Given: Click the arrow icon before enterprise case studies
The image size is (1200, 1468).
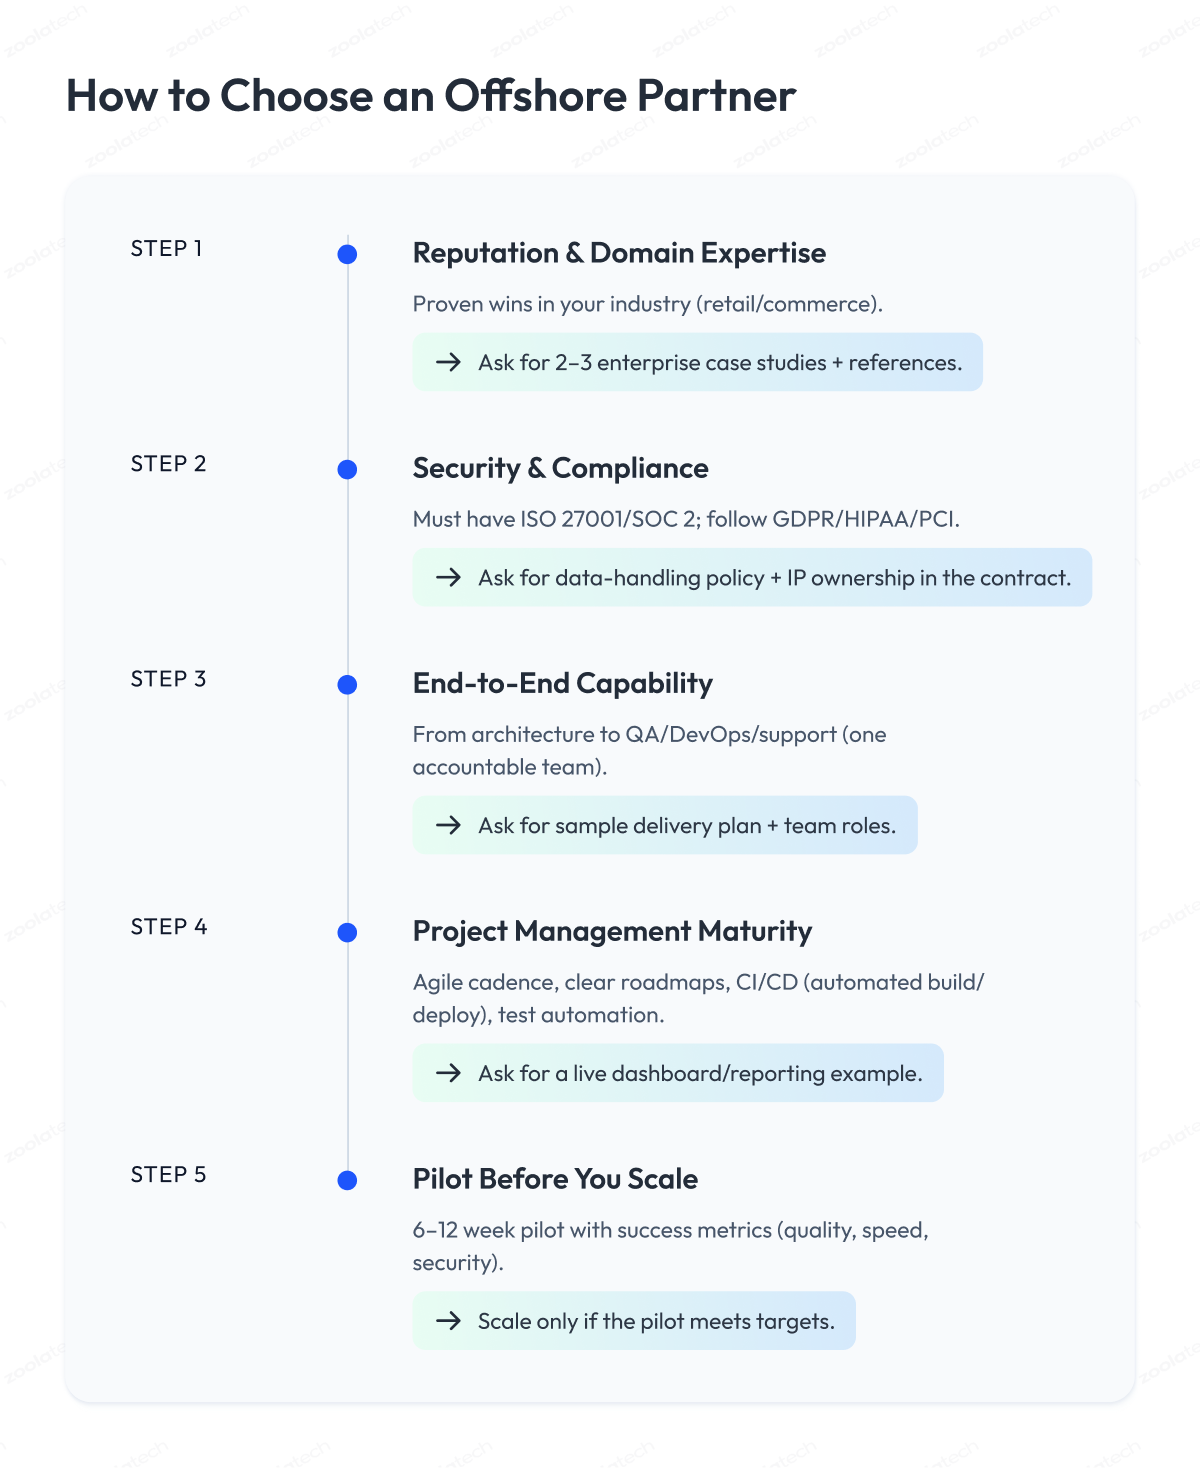Looking at the screenshot, I should click(449, 362).
